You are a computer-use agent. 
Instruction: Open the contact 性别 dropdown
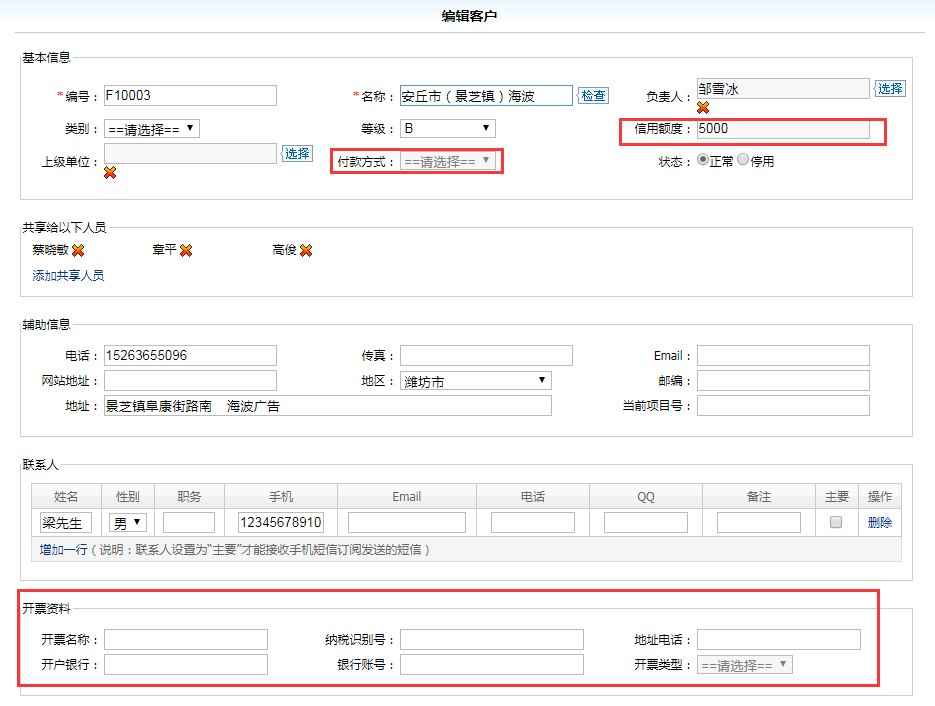128,522
